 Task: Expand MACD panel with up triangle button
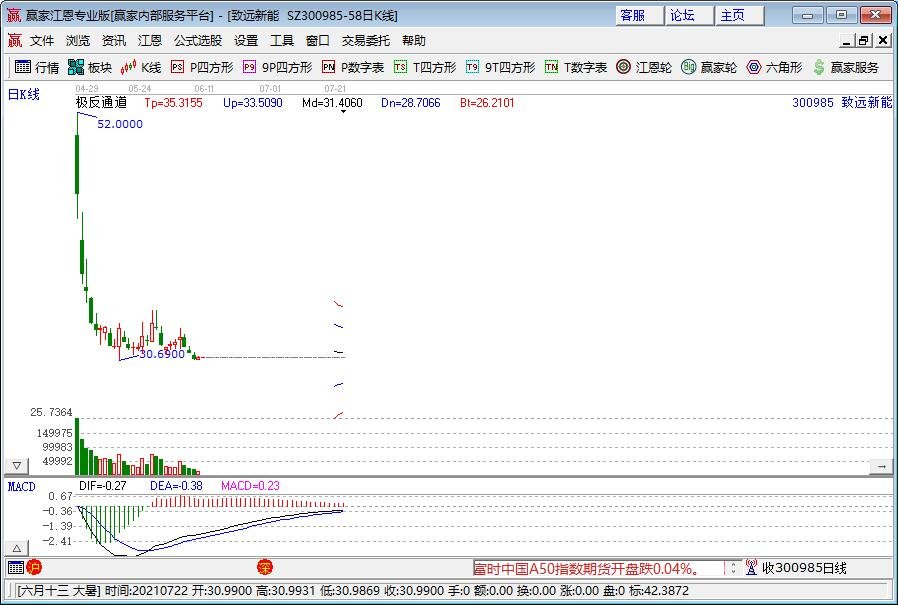point(17,548)
